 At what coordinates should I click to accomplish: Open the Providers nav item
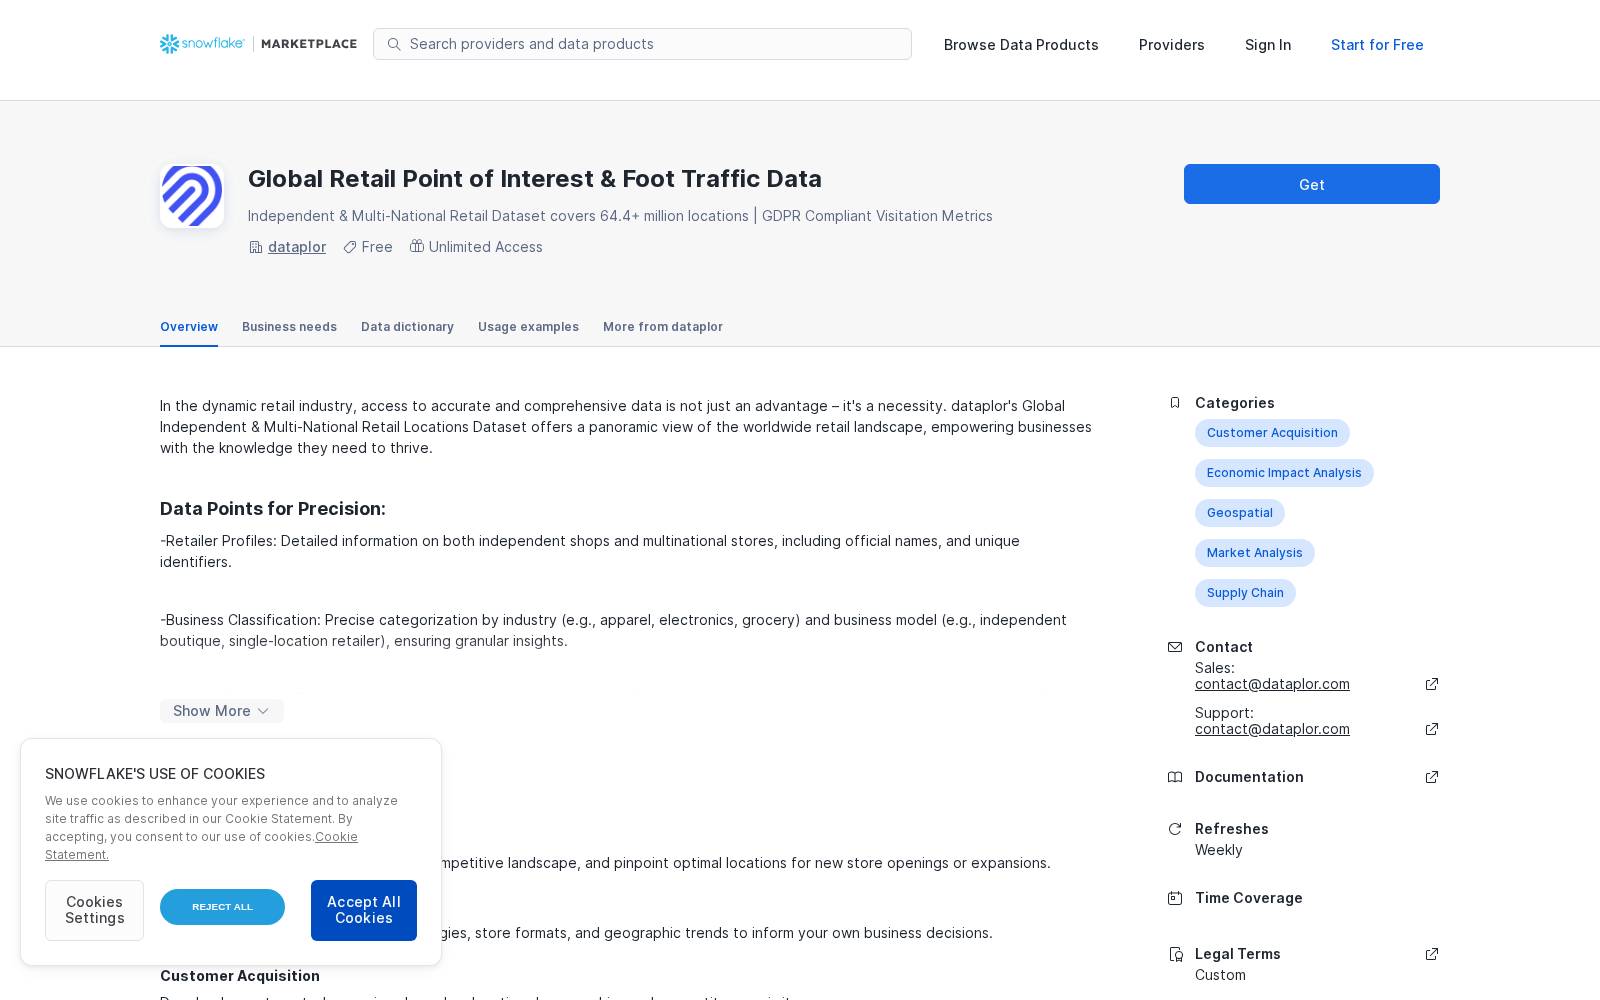pos(1172,45)
